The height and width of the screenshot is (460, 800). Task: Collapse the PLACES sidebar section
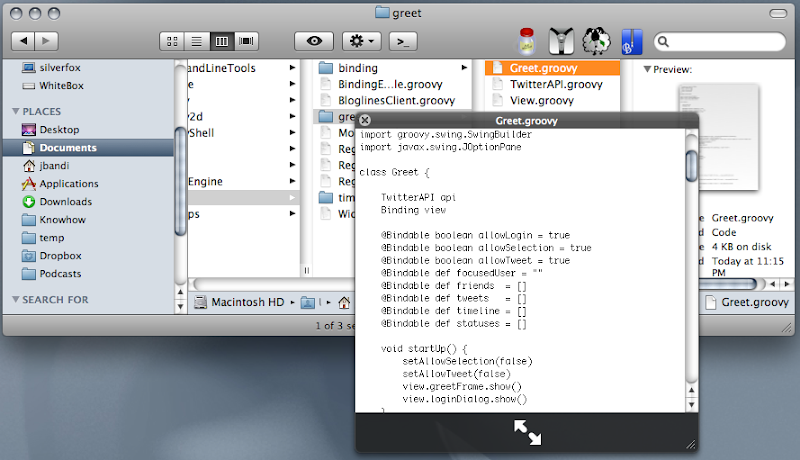click(16, 111)
